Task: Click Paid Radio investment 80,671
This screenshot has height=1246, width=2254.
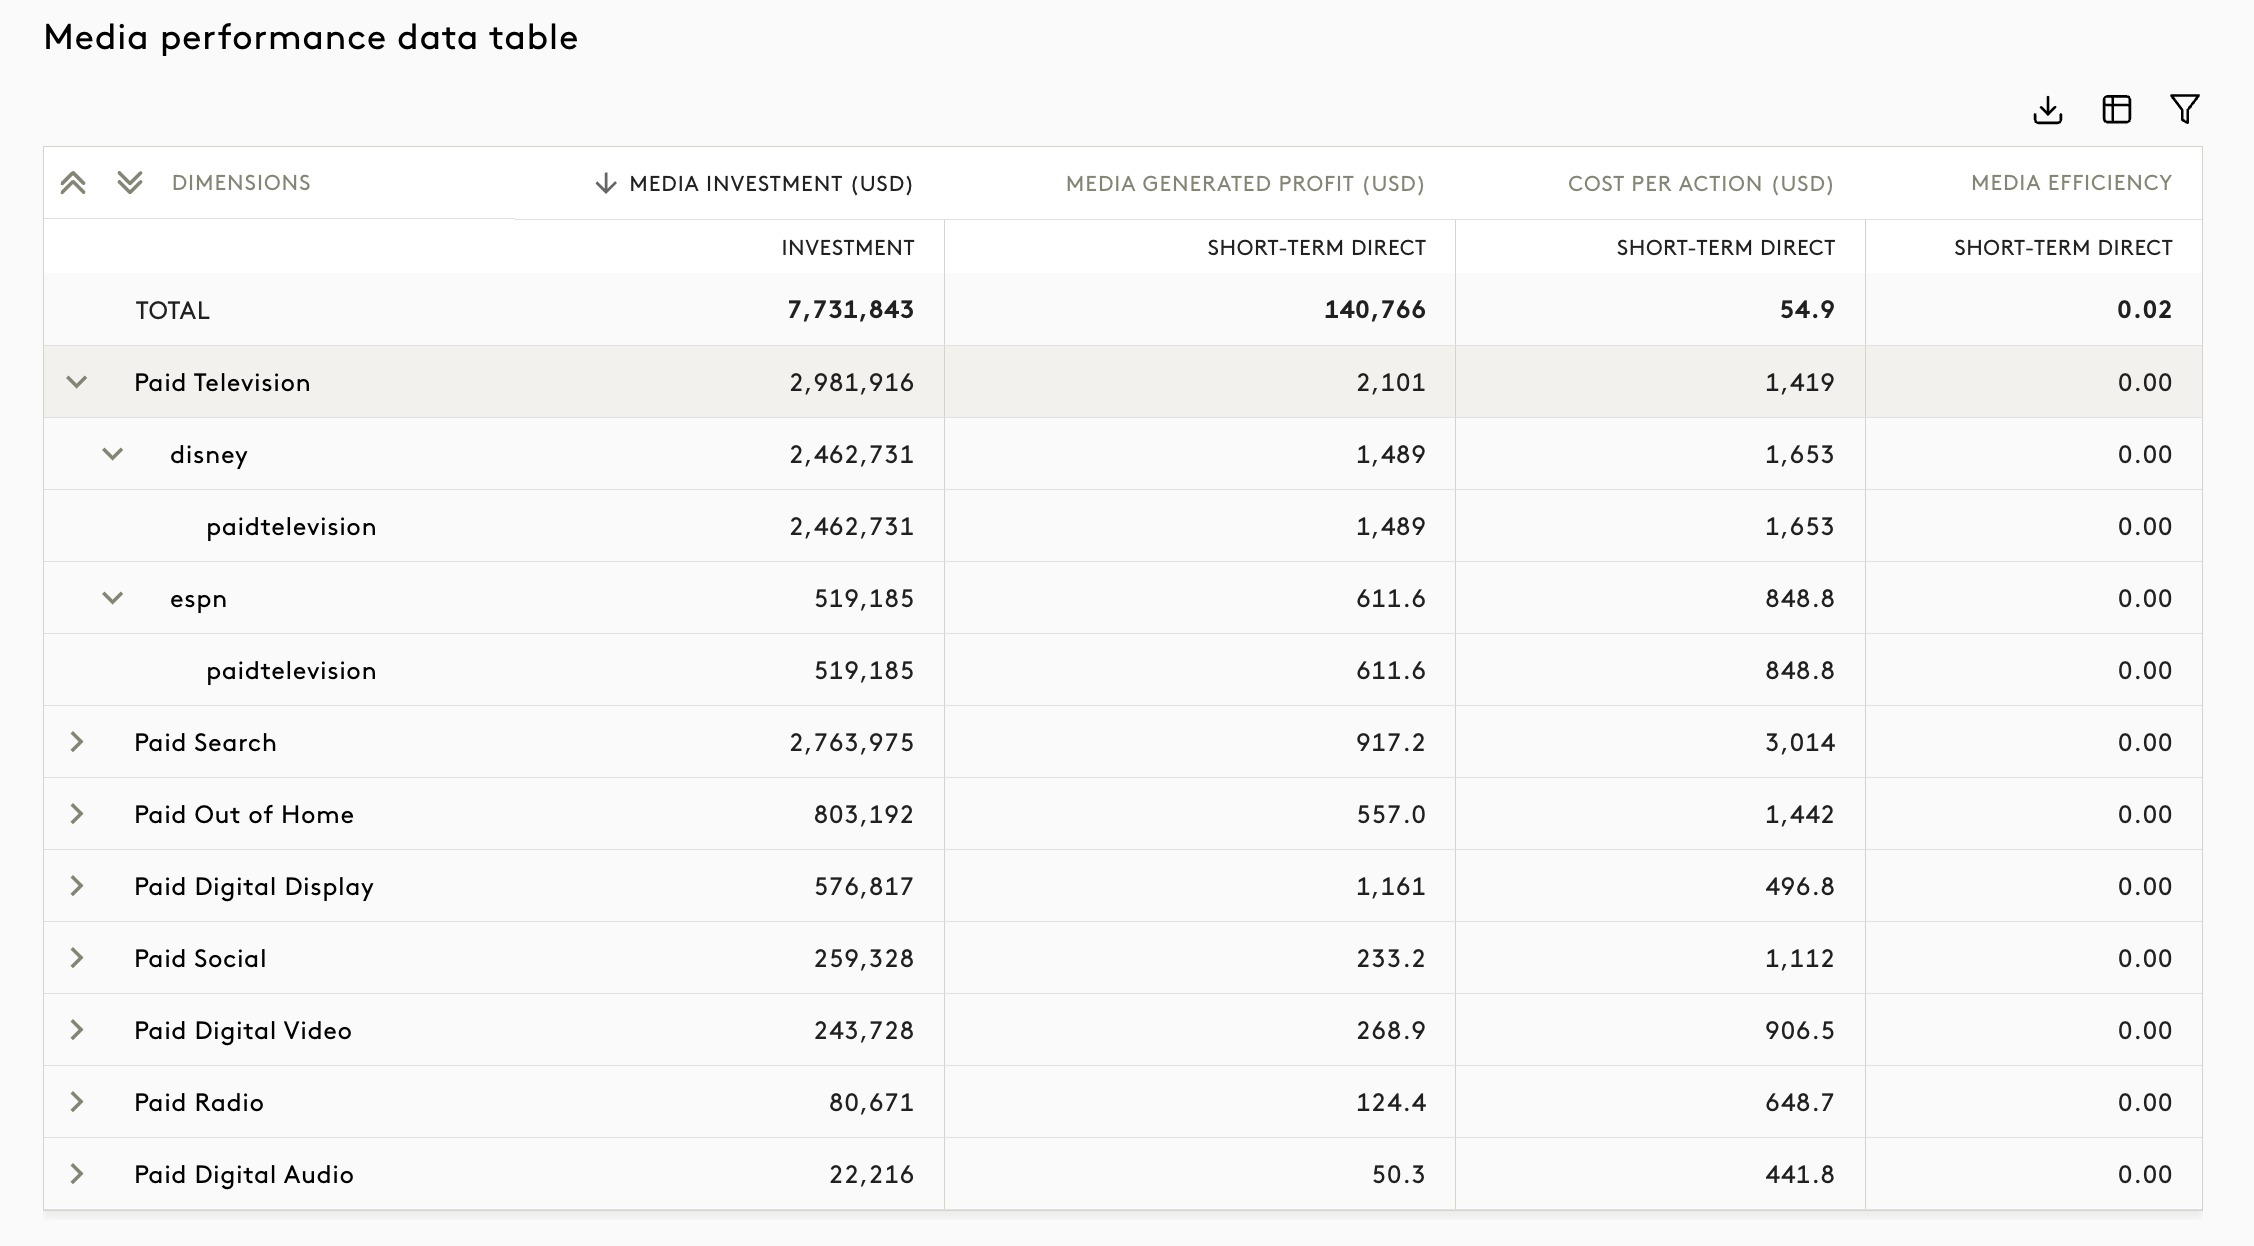Action: [x=871, y=1102]
